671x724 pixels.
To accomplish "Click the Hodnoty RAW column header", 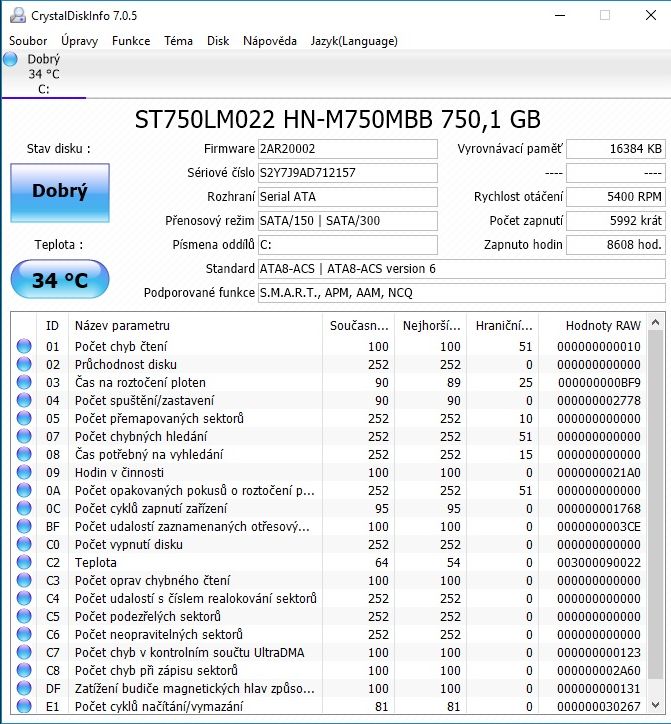I will pyautogui.click(x=602, y=325).
